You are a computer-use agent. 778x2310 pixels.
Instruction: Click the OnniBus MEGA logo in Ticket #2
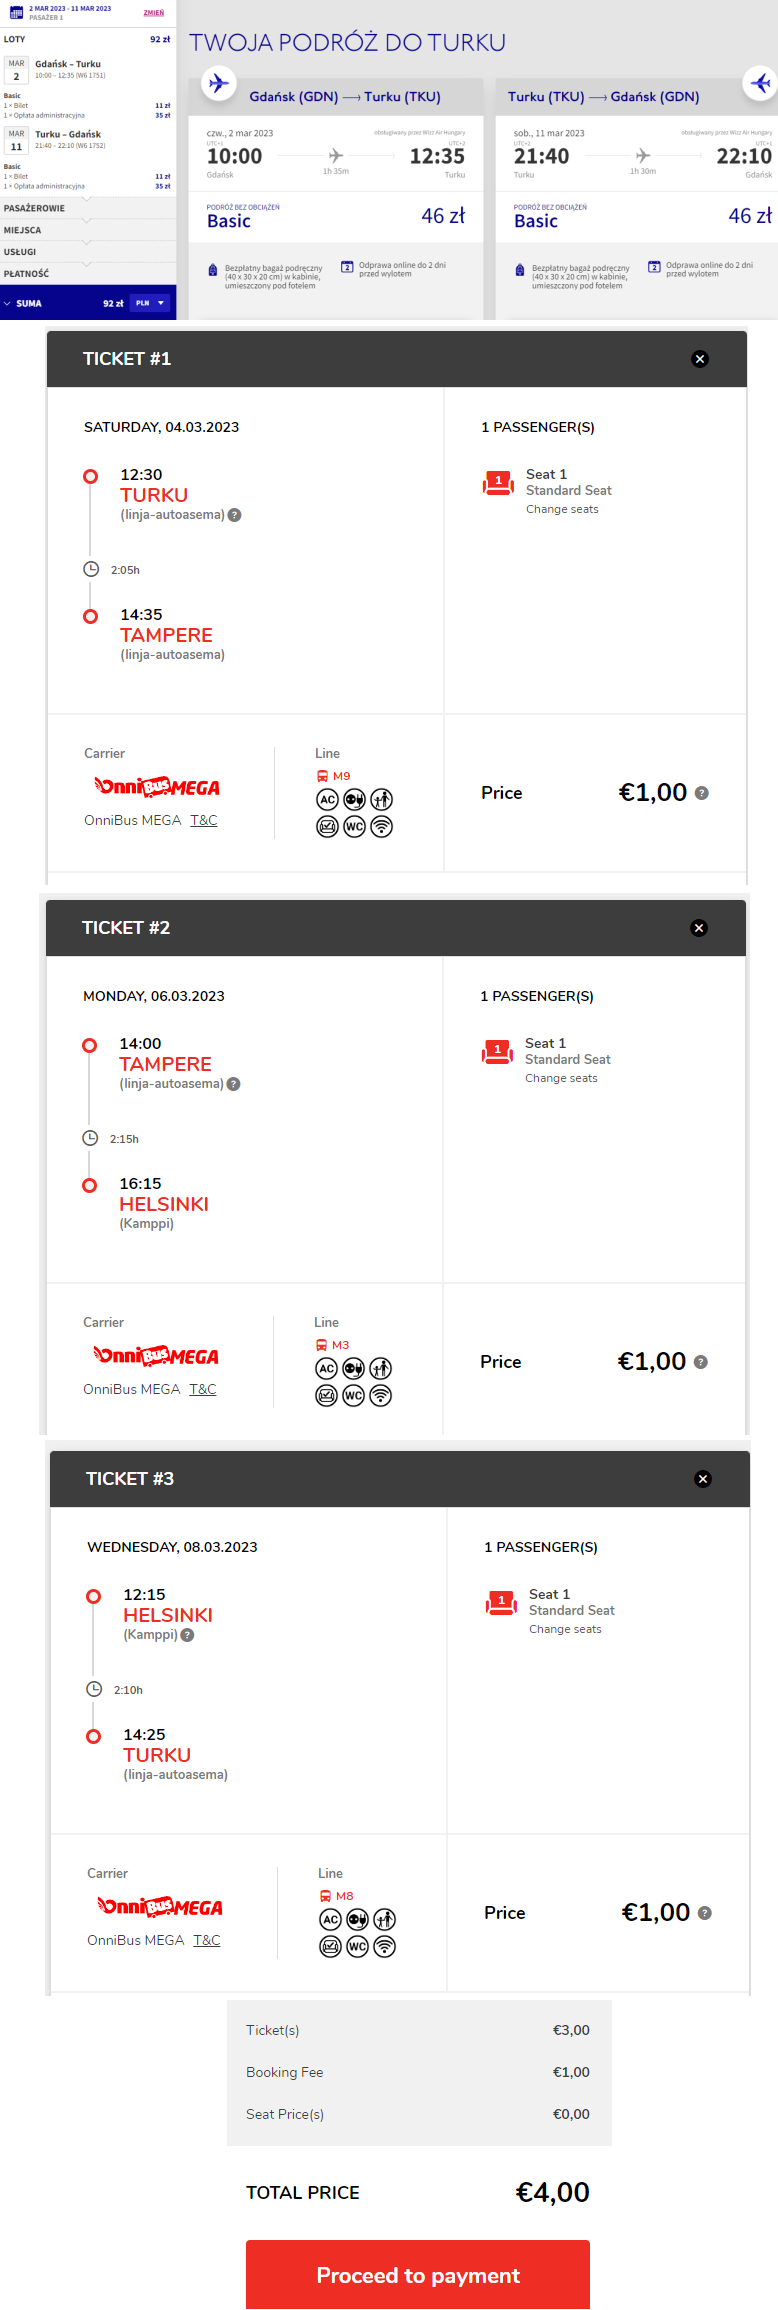click(156, 1356)
